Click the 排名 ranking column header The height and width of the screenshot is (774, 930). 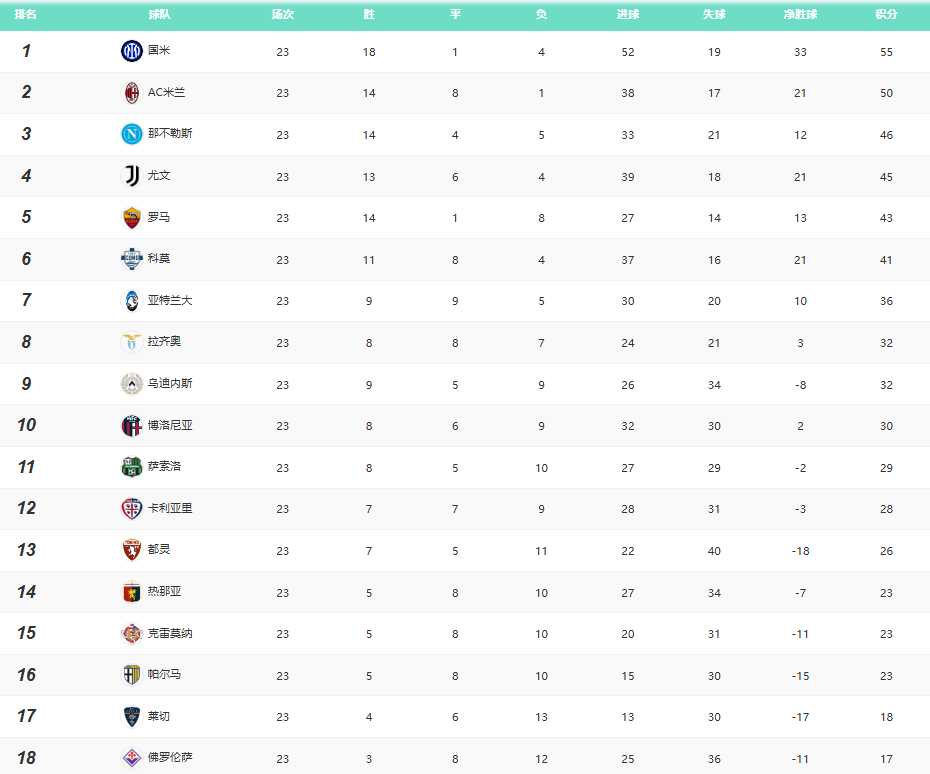click(x=26, y=15)
